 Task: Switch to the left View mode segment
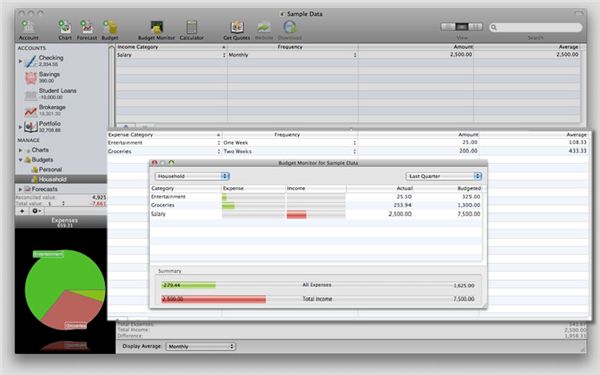pos(448,27)
